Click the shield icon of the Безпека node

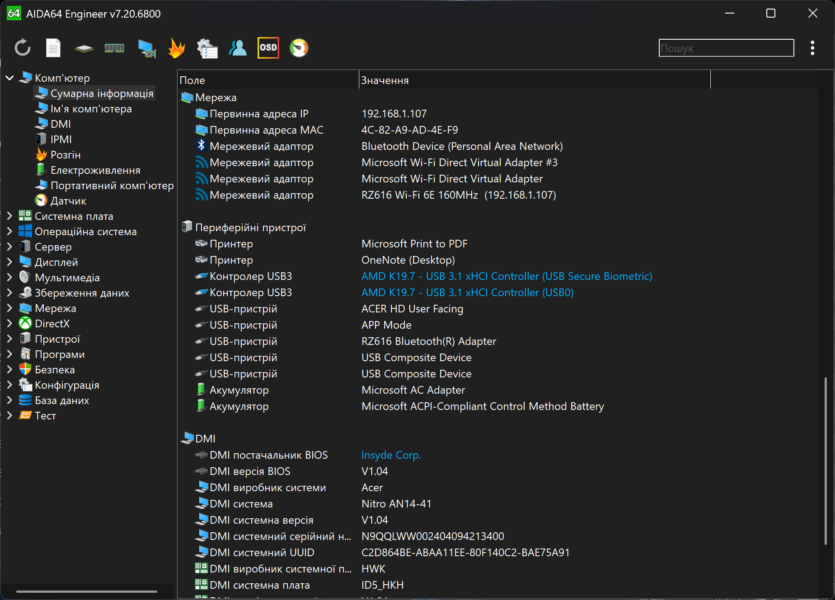pyautogui.click(x=25, y=369)
